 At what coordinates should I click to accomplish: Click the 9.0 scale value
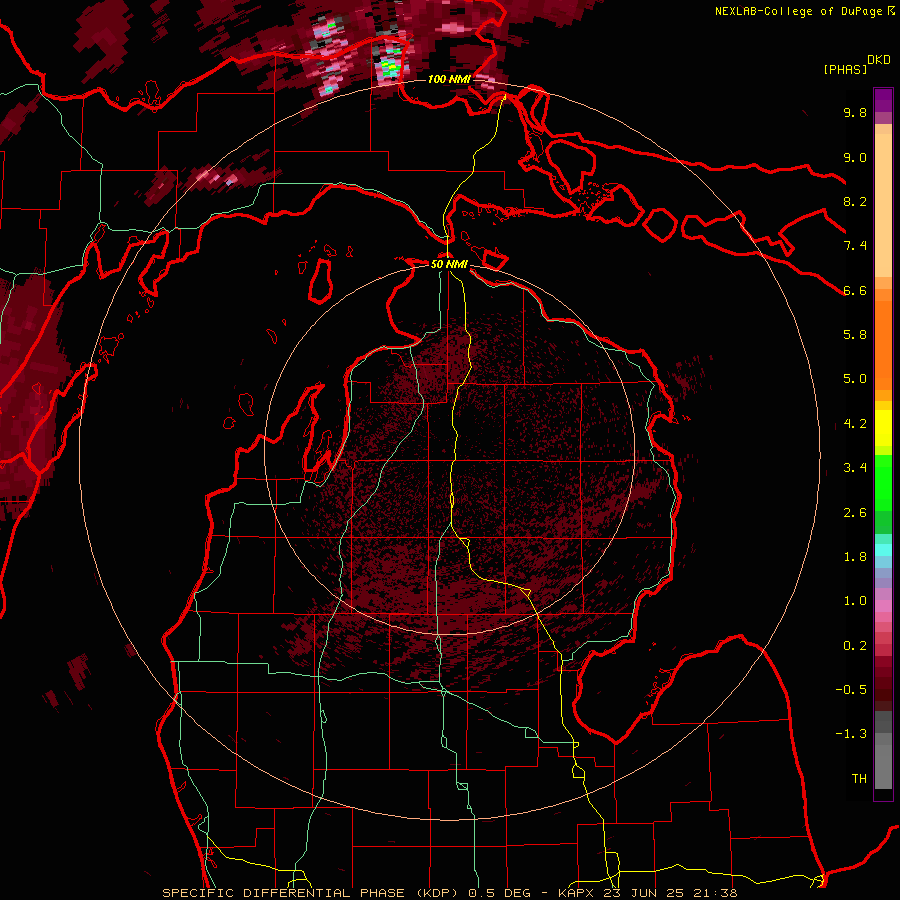point(855,157)
